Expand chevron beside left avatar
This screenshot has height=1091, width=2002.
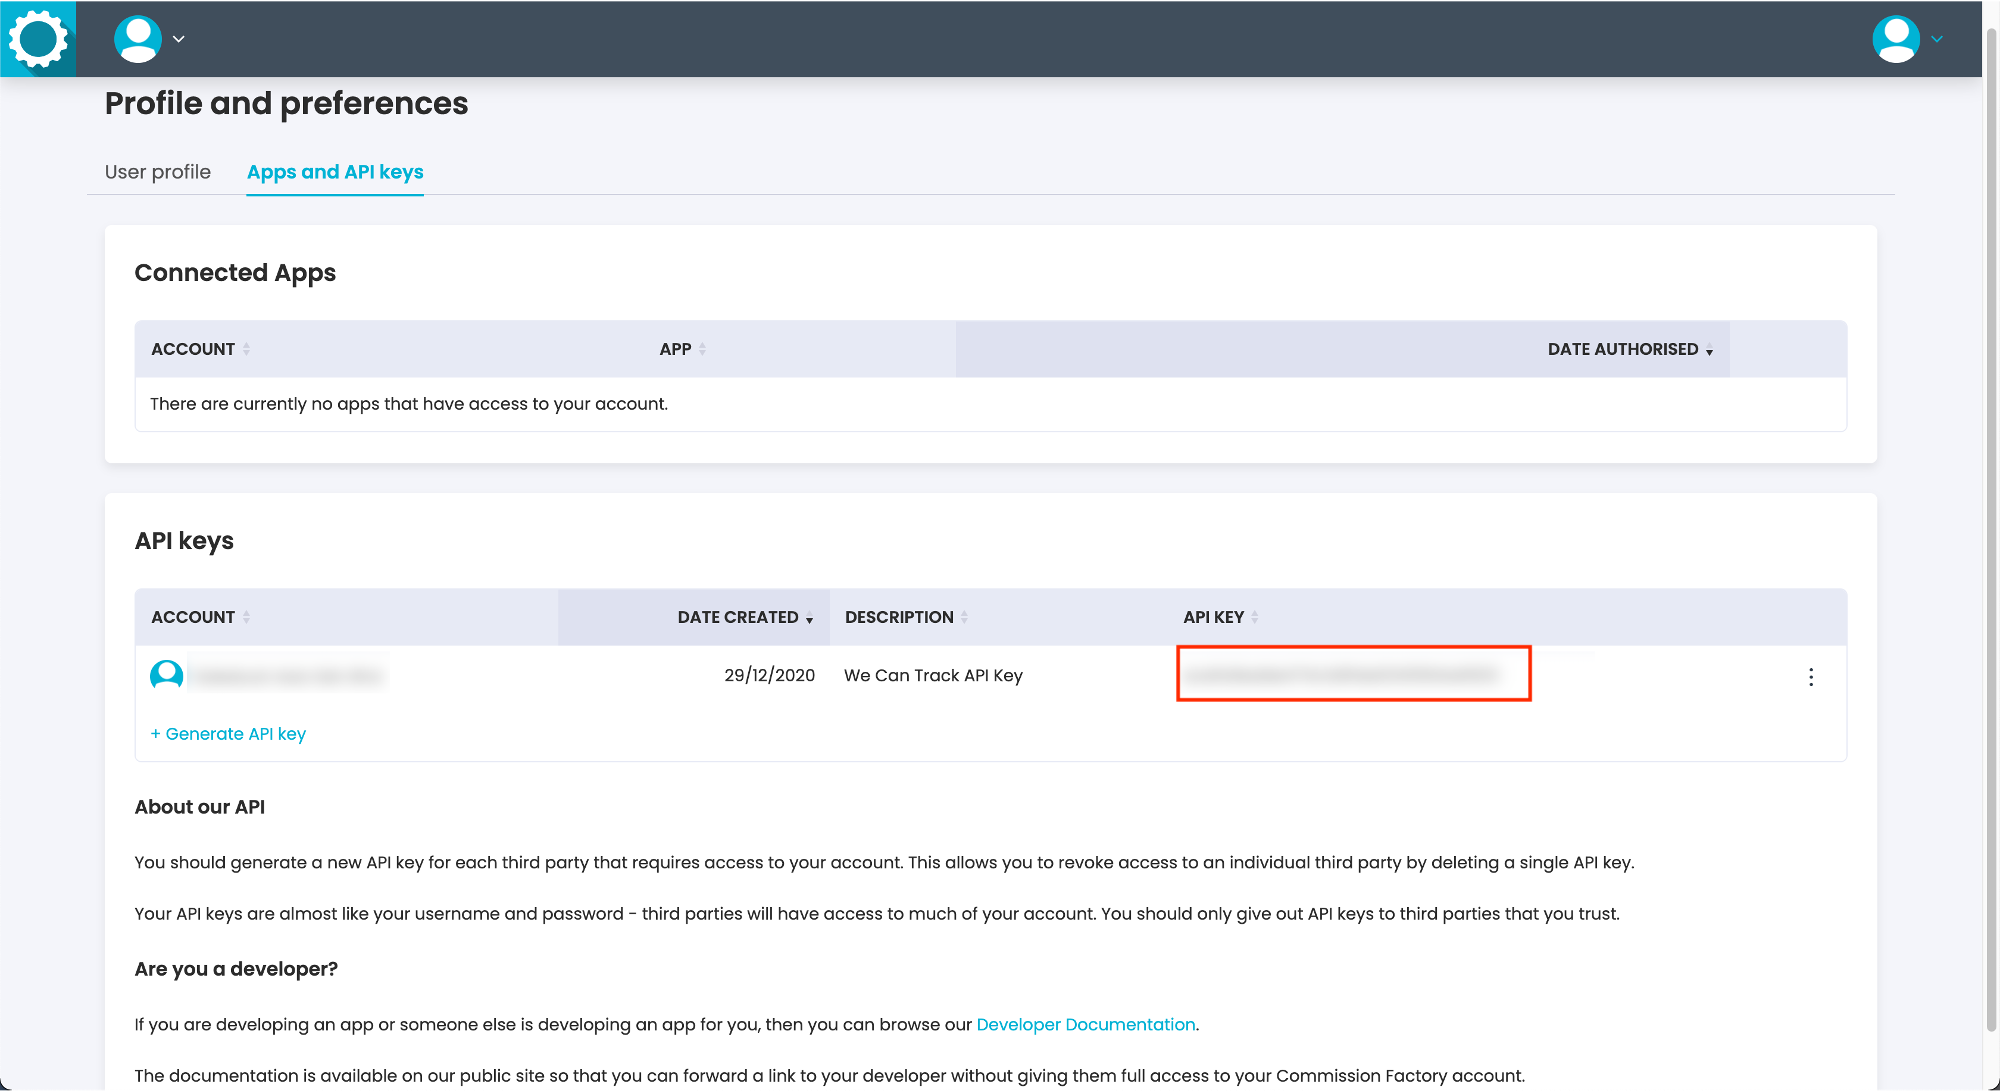[x=179, y=39]
